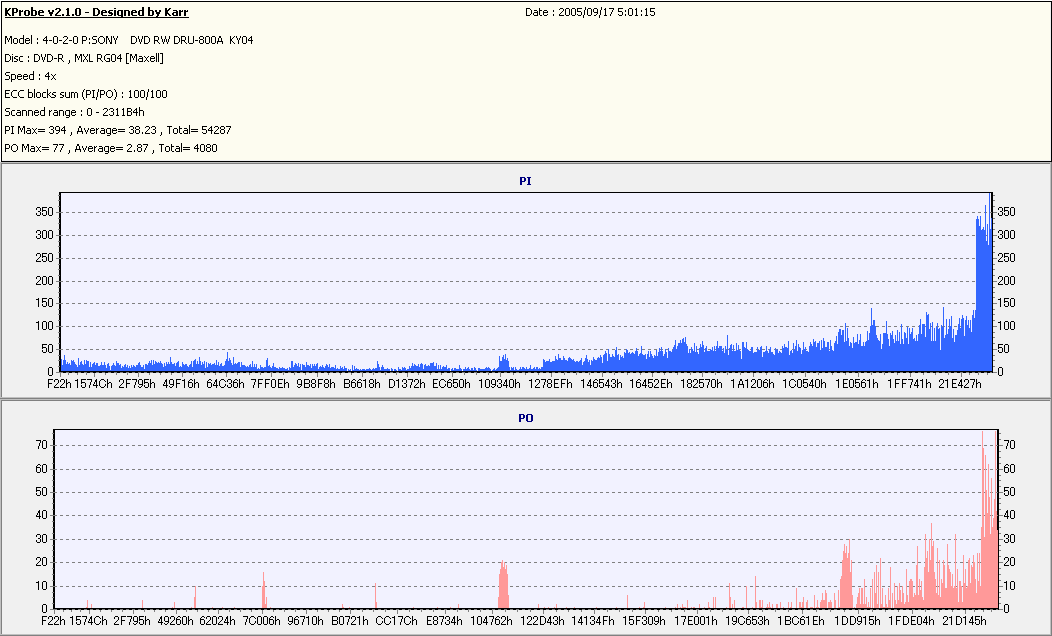Image resolution: width=1052 pixels, height=636 pixels.
Task: Click '96710h' label under the PO chart
Action: click(305, 621)
